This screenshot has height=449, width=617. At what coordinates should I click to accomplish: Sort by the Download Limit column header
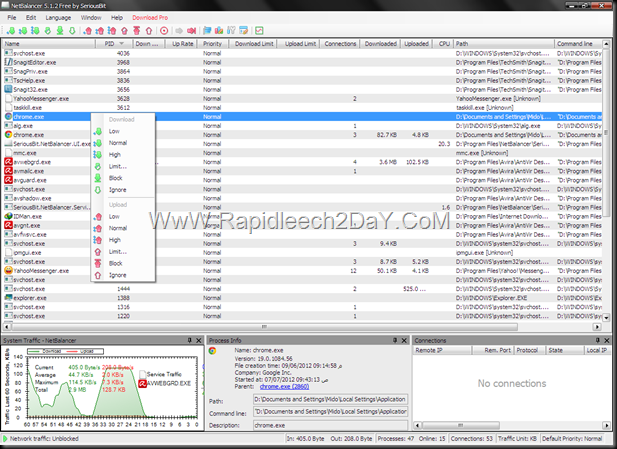[253, 44]
